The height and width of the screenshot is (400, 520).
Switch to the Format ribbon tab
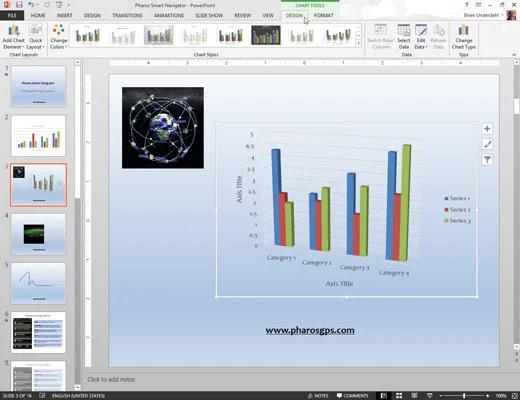323,15
